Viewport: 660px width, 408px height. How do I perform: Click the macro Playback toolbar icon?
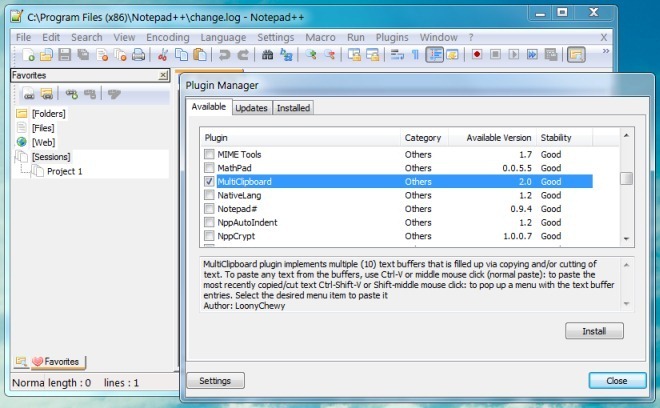(514, 55)
